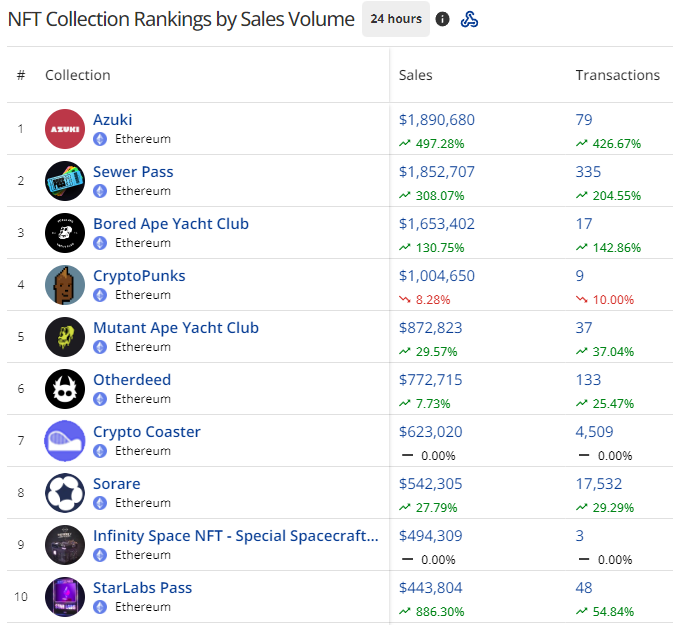673x625 pixels.
Task: Click the Crypto Coaster logo
Action: 65,441
